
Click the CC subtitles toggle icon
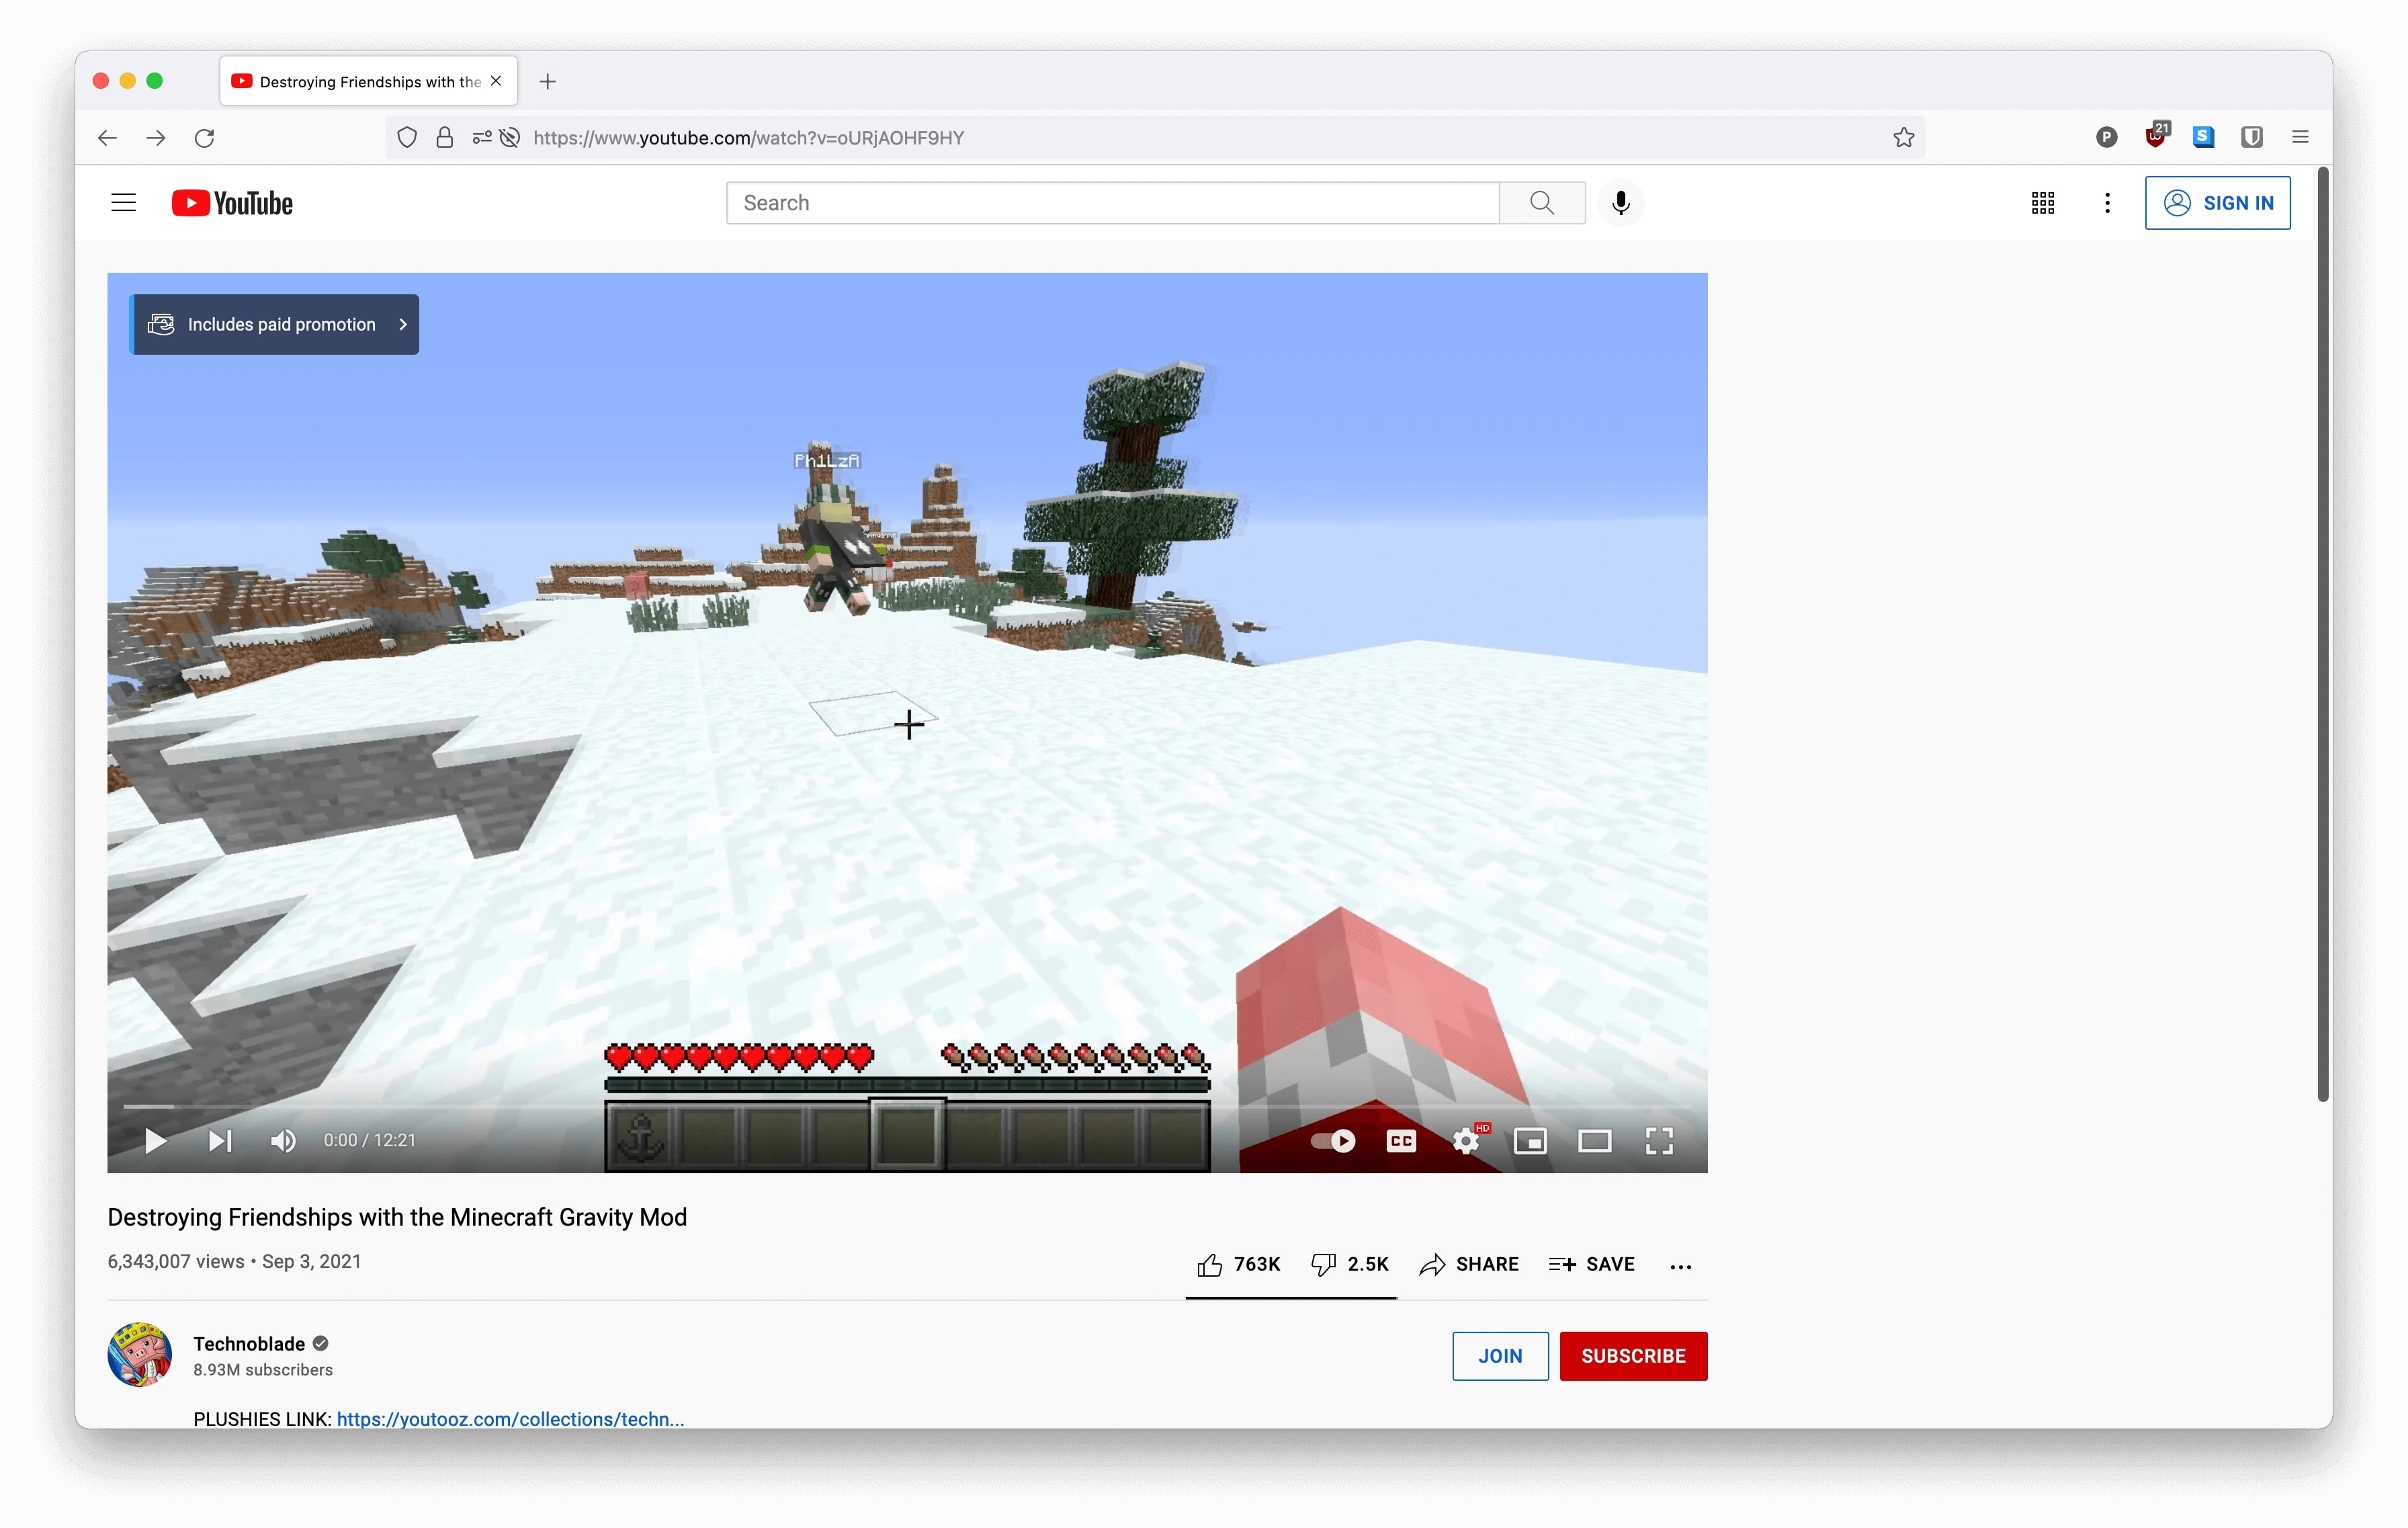coord(1401,1140)
